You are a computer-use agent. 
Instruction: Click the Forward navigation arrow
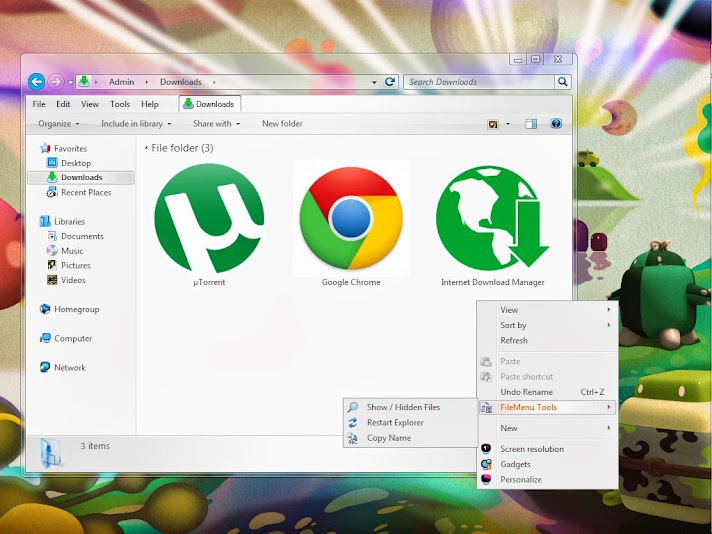pos(56,82)
